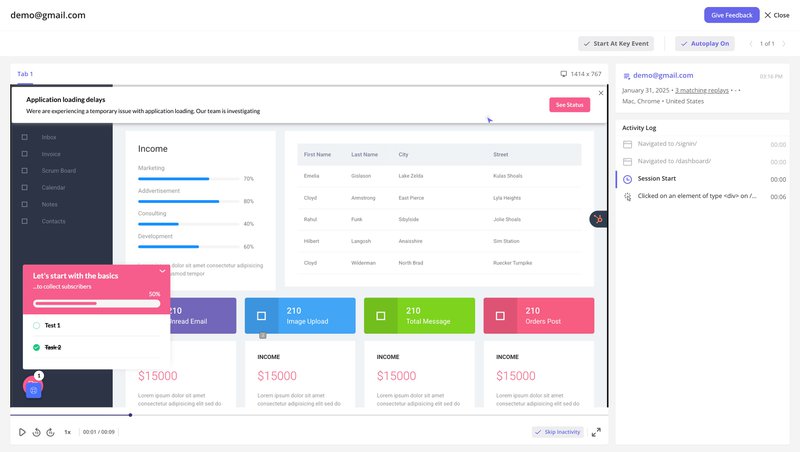This screenshot has height=452, width=800.
Task: Click the Give Feedback button
Action: [x=731, y=15]
